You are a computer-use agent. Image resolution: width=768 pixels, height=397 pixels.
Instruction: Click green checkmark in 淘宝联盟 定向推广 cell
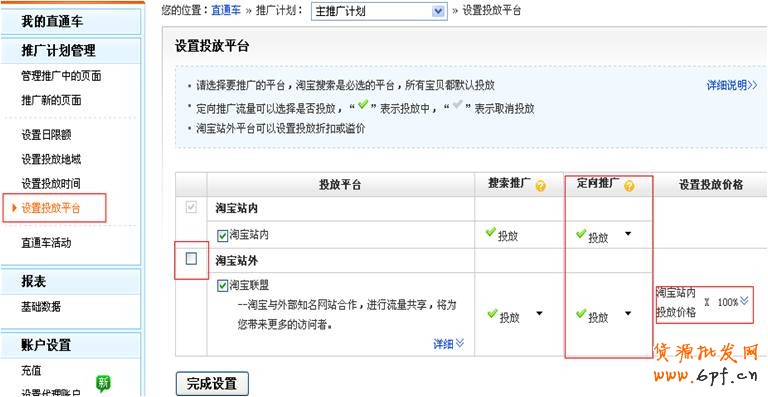click(581, 313)
